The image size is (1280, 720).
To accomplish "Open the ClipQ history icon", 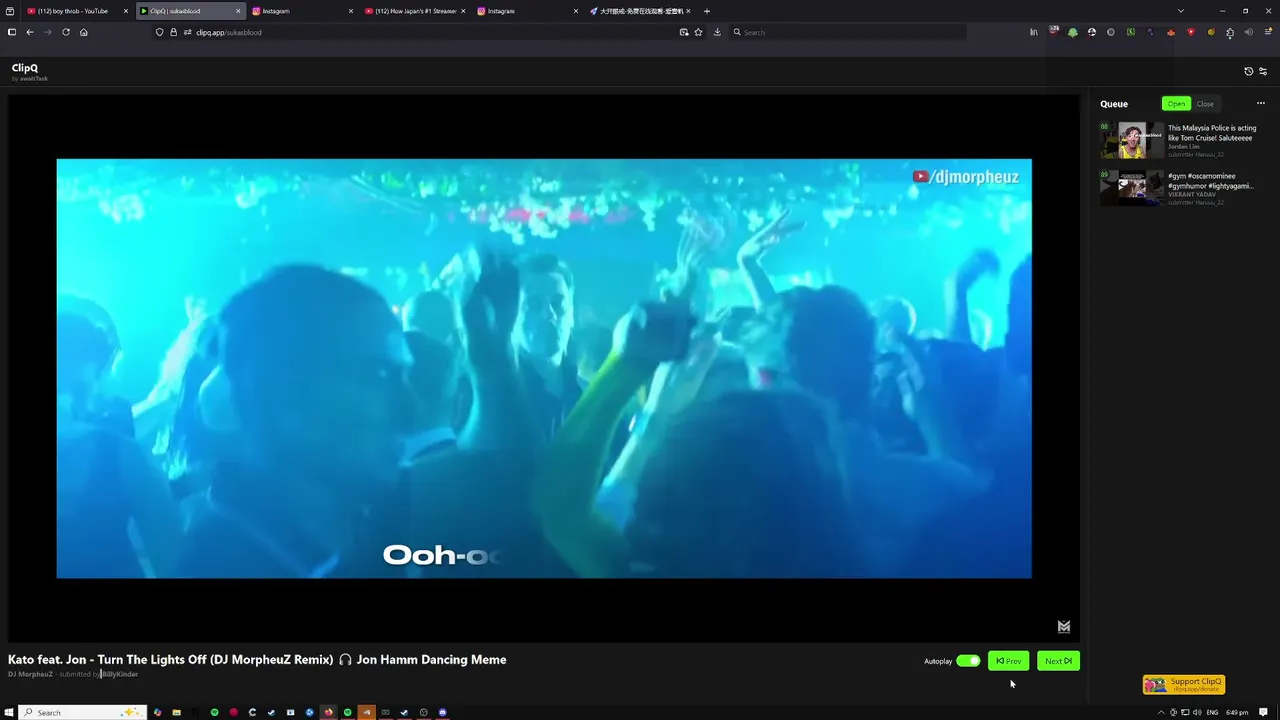I will [x=1248, y=71].
